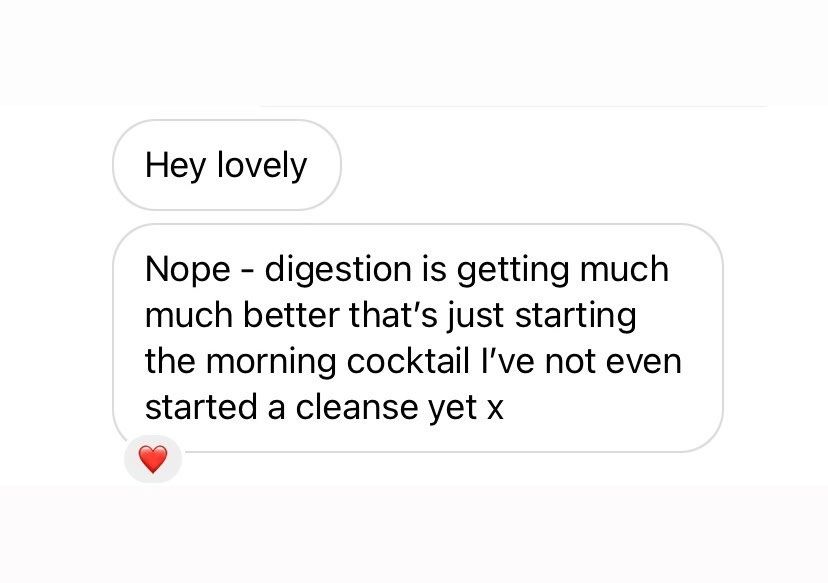The image size is (828, 583).
Task: Click the word 'that's' in the message
Action: click(x=393, y=315)
